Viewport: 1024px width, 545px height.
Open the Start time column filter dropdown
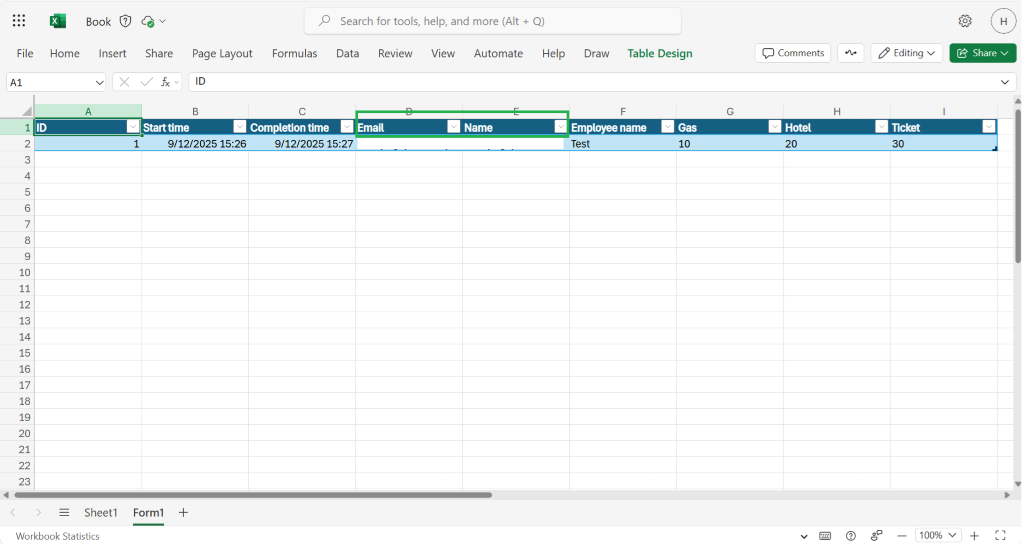click(x=240, y=127)
